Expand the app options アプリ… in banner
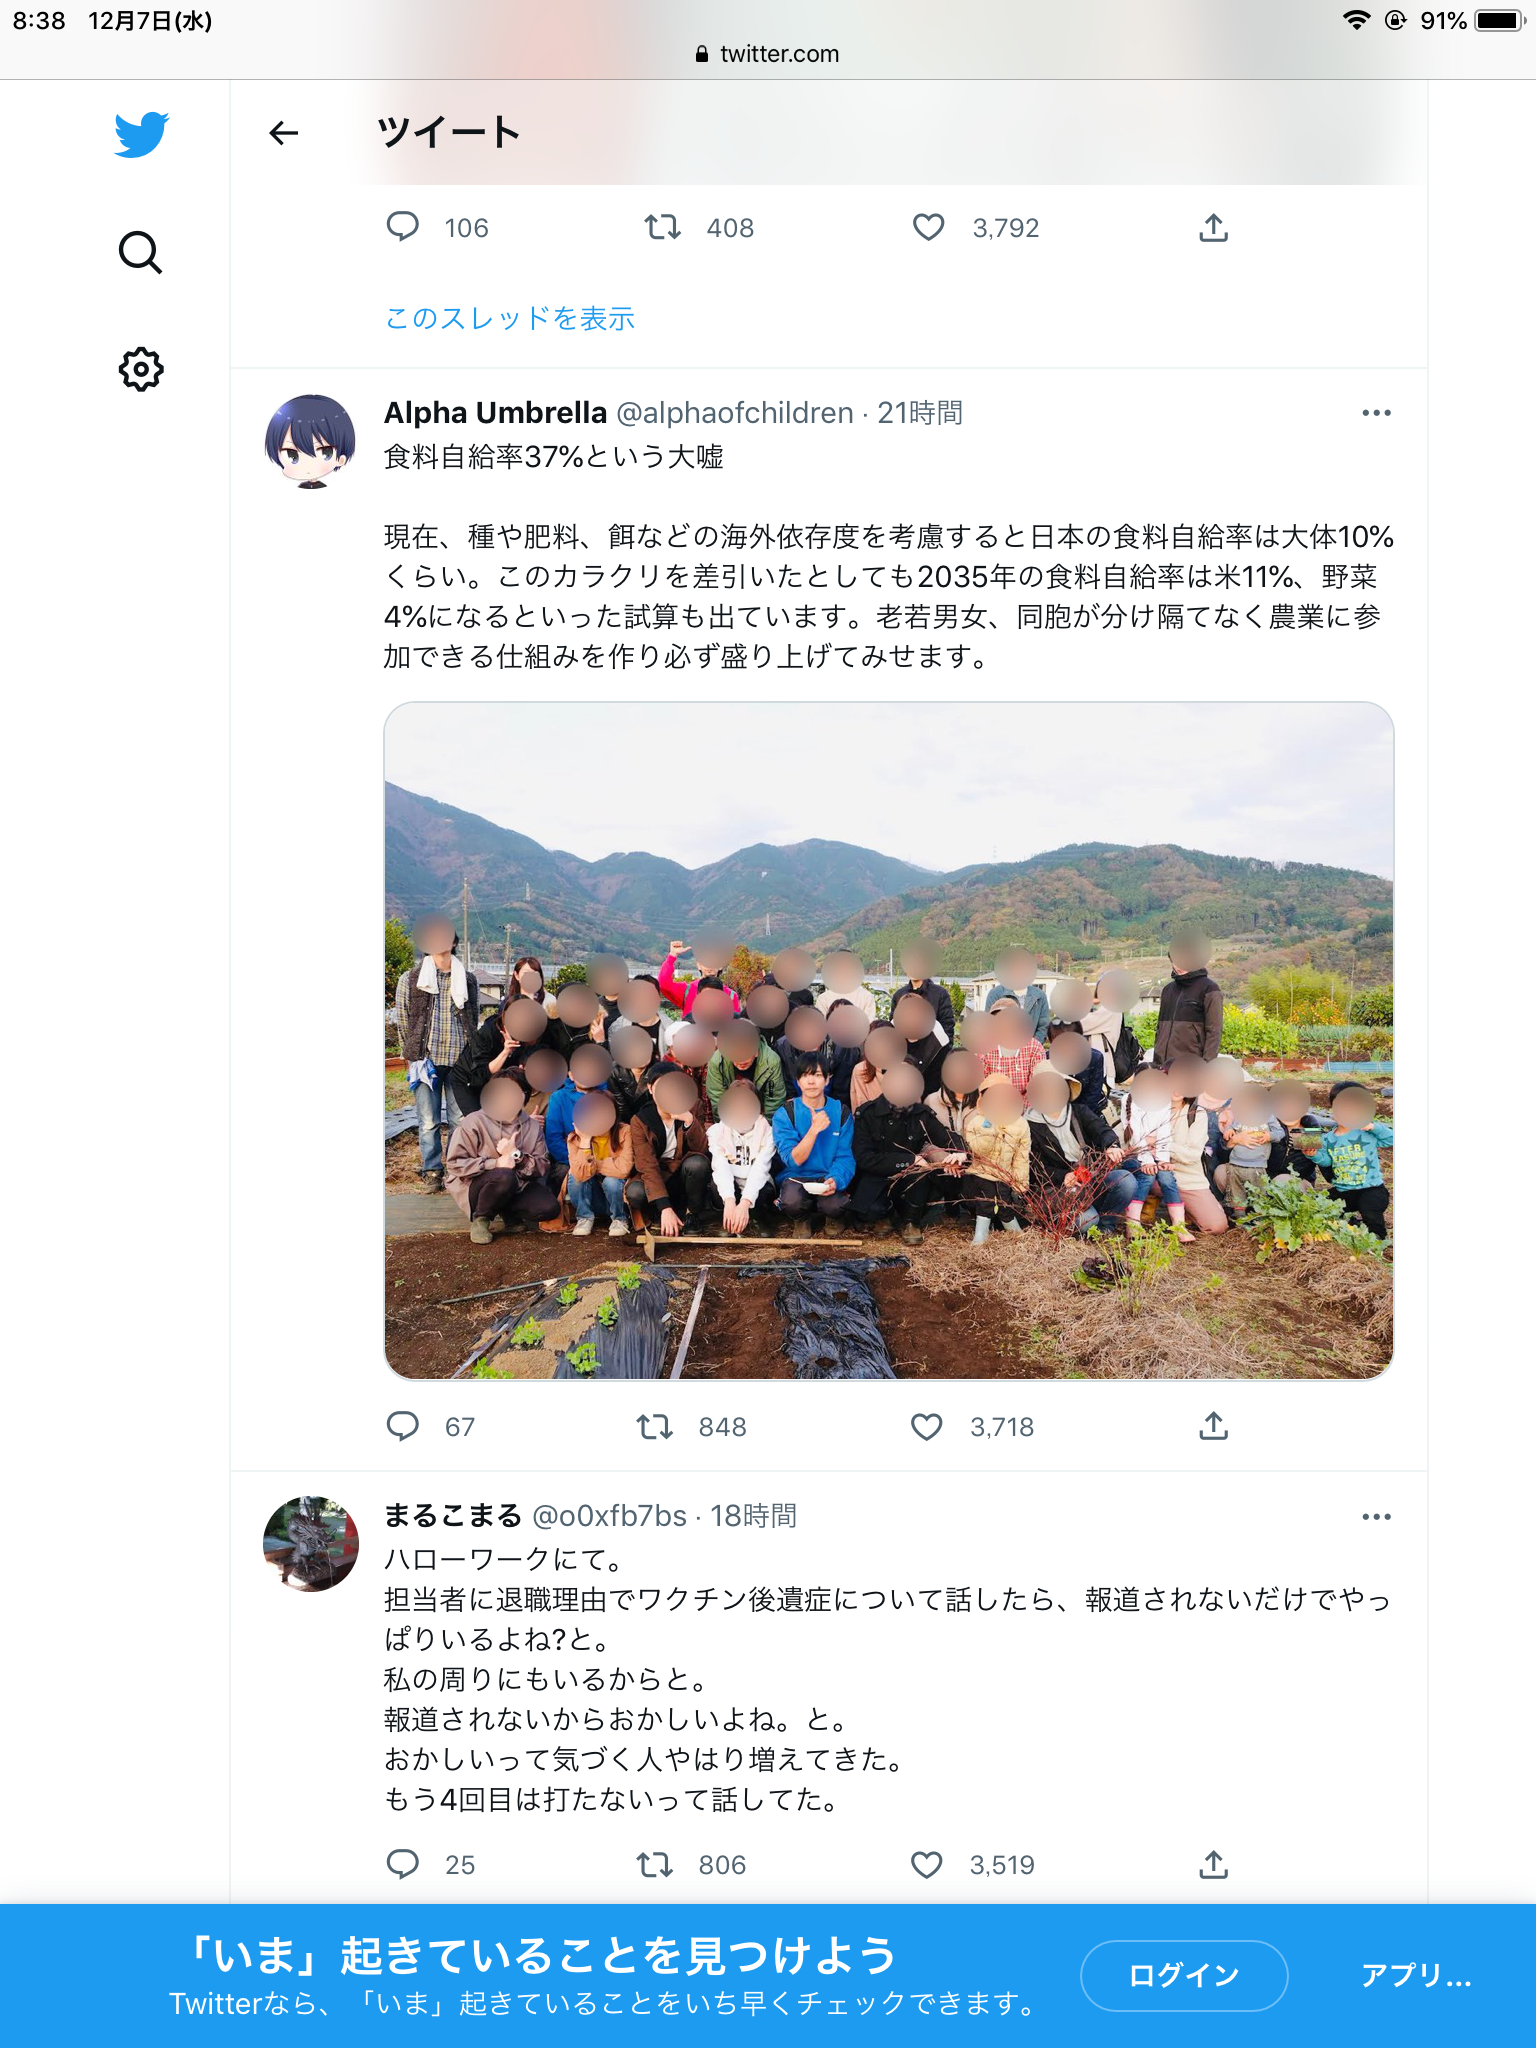 tap(1416, 1975)
